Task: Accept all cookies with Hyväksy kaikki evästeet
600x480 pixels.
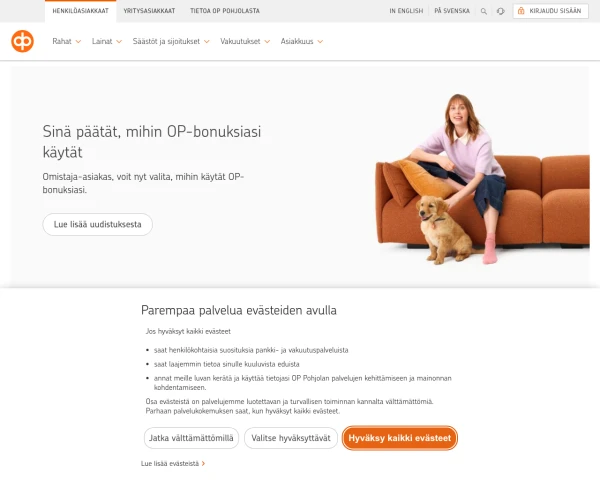Action: [x=399, y=438]
